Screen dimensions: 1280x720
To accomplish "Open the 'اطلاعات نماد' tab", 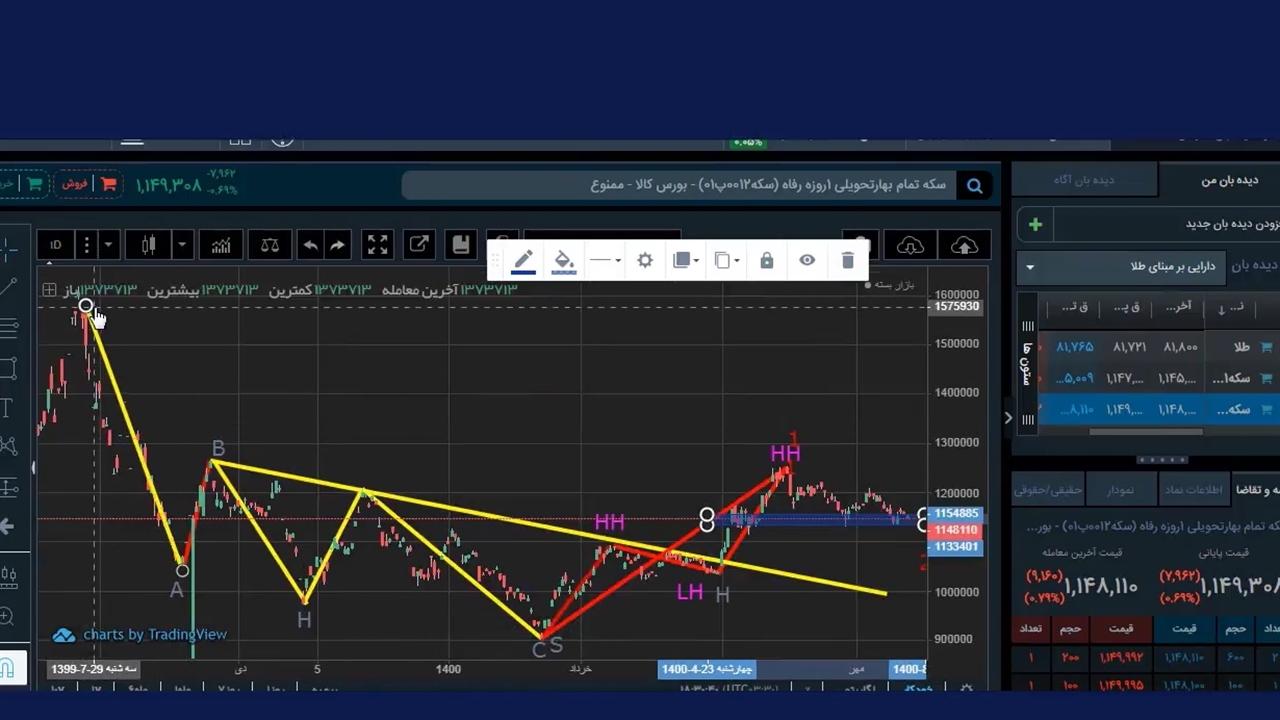I will [1193, 490].
